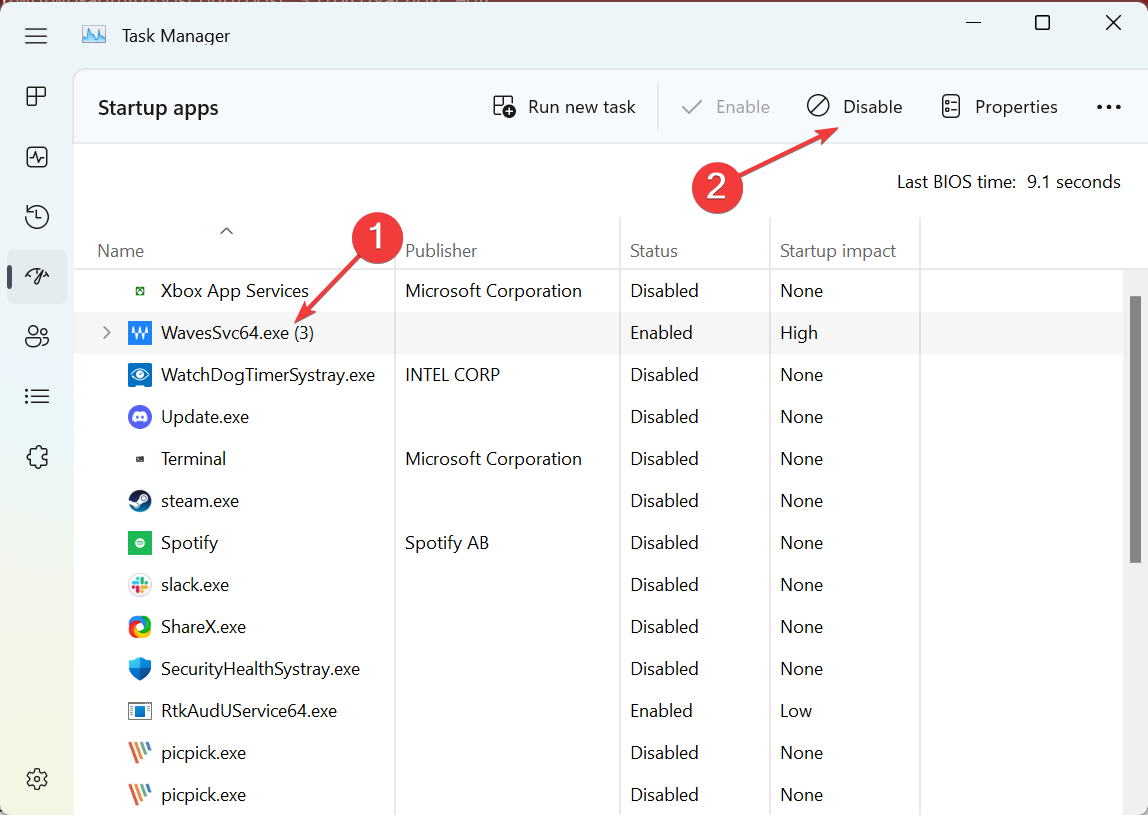Select the slack.exe entry
Screen dimensions: 1148x815
[195, 585]
